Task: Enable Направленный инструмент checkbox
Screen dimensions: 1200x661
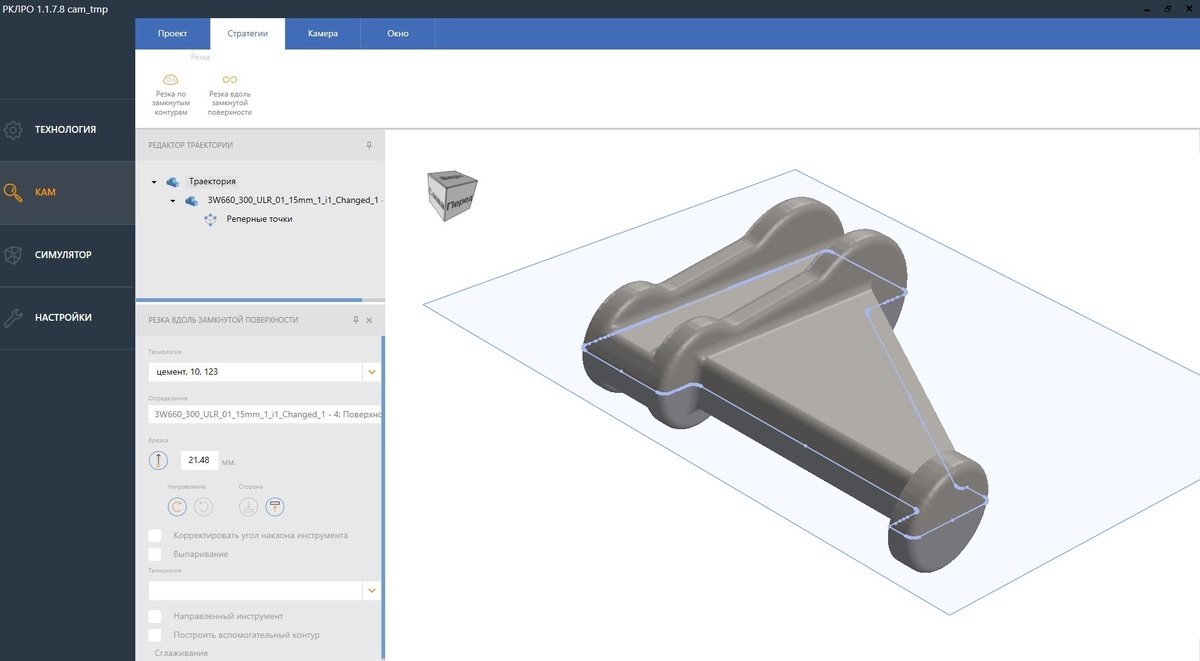Action: [x=155, y=617]
